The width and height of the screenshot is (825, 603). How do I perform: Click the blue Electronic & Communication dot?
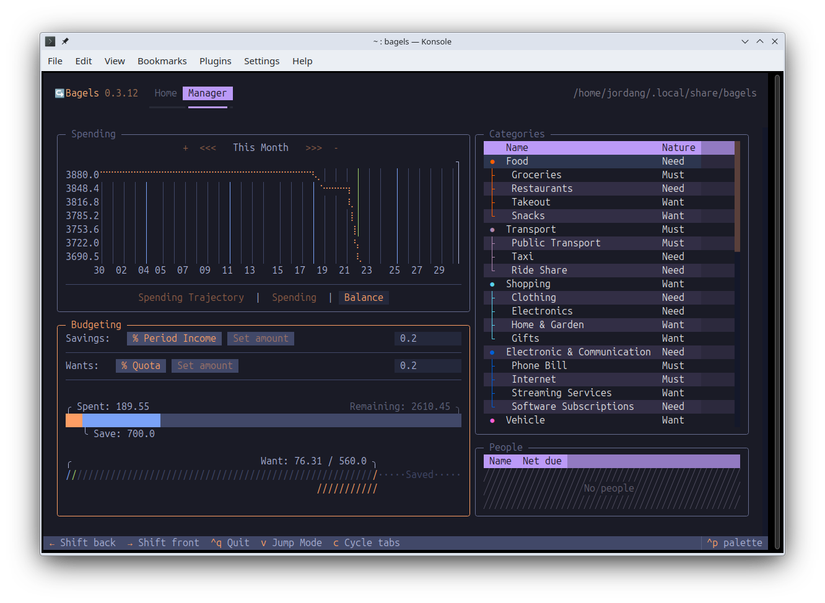click(x=491, y=352)
